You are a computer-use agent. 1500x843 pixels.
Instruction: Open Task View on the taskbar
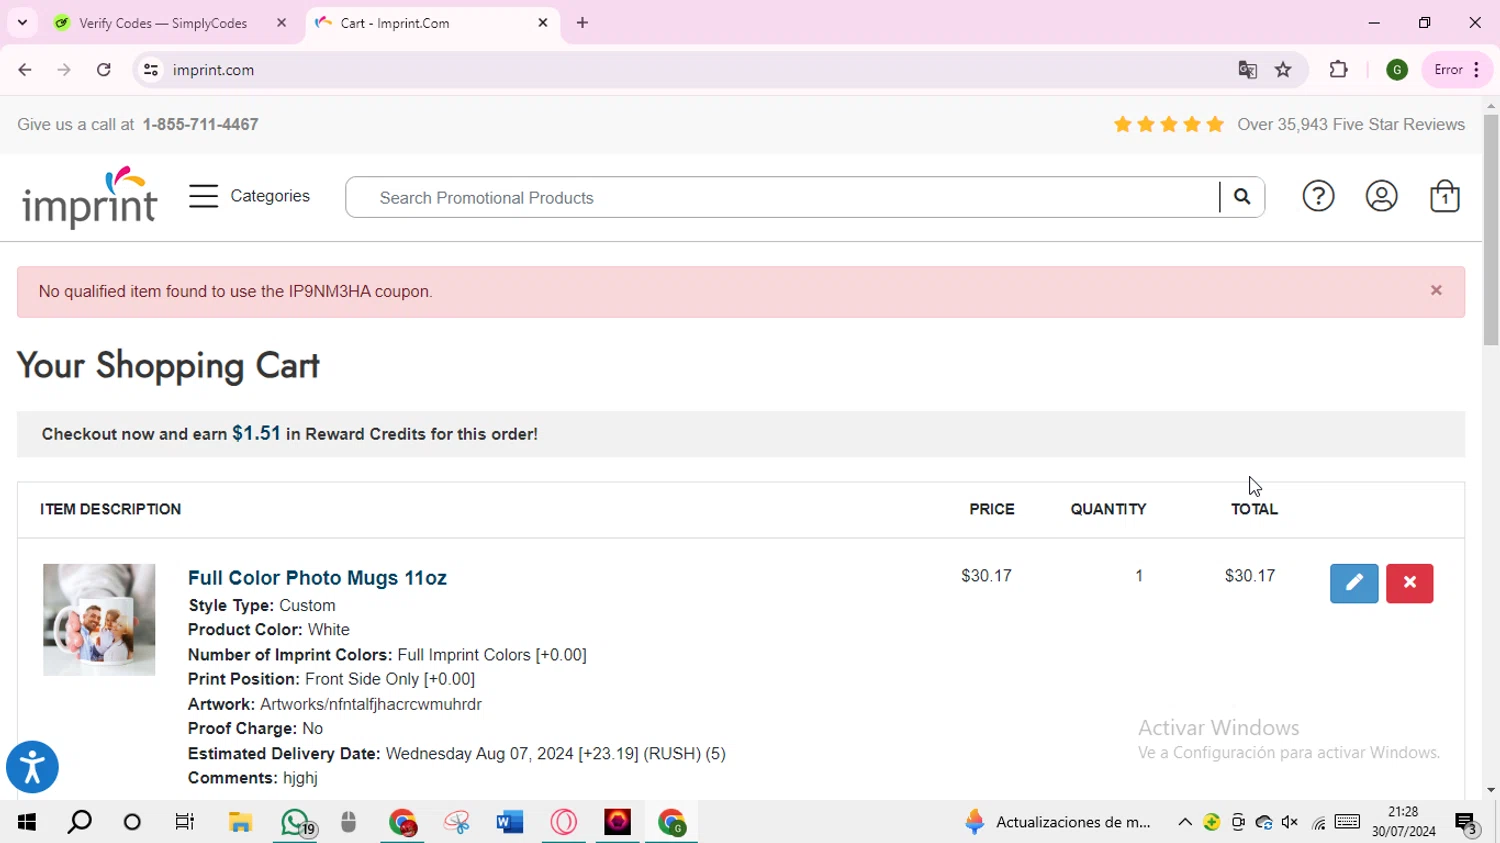tap(185, 822)
